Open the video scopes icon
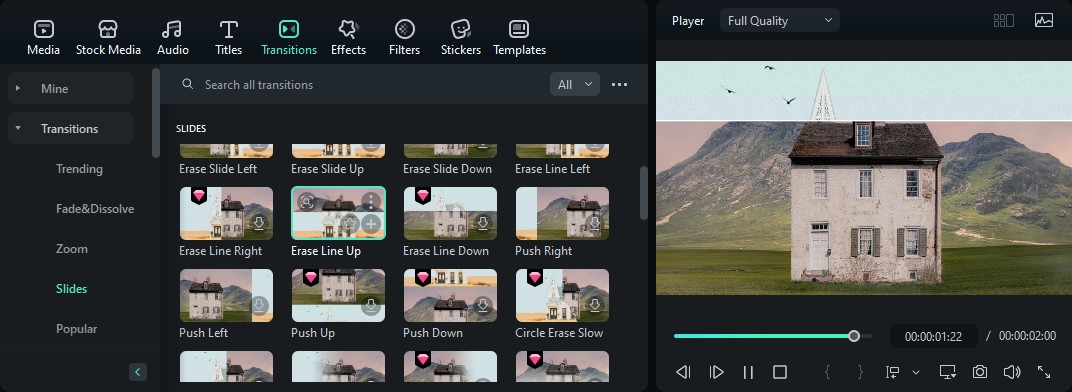 (1044, 21)
